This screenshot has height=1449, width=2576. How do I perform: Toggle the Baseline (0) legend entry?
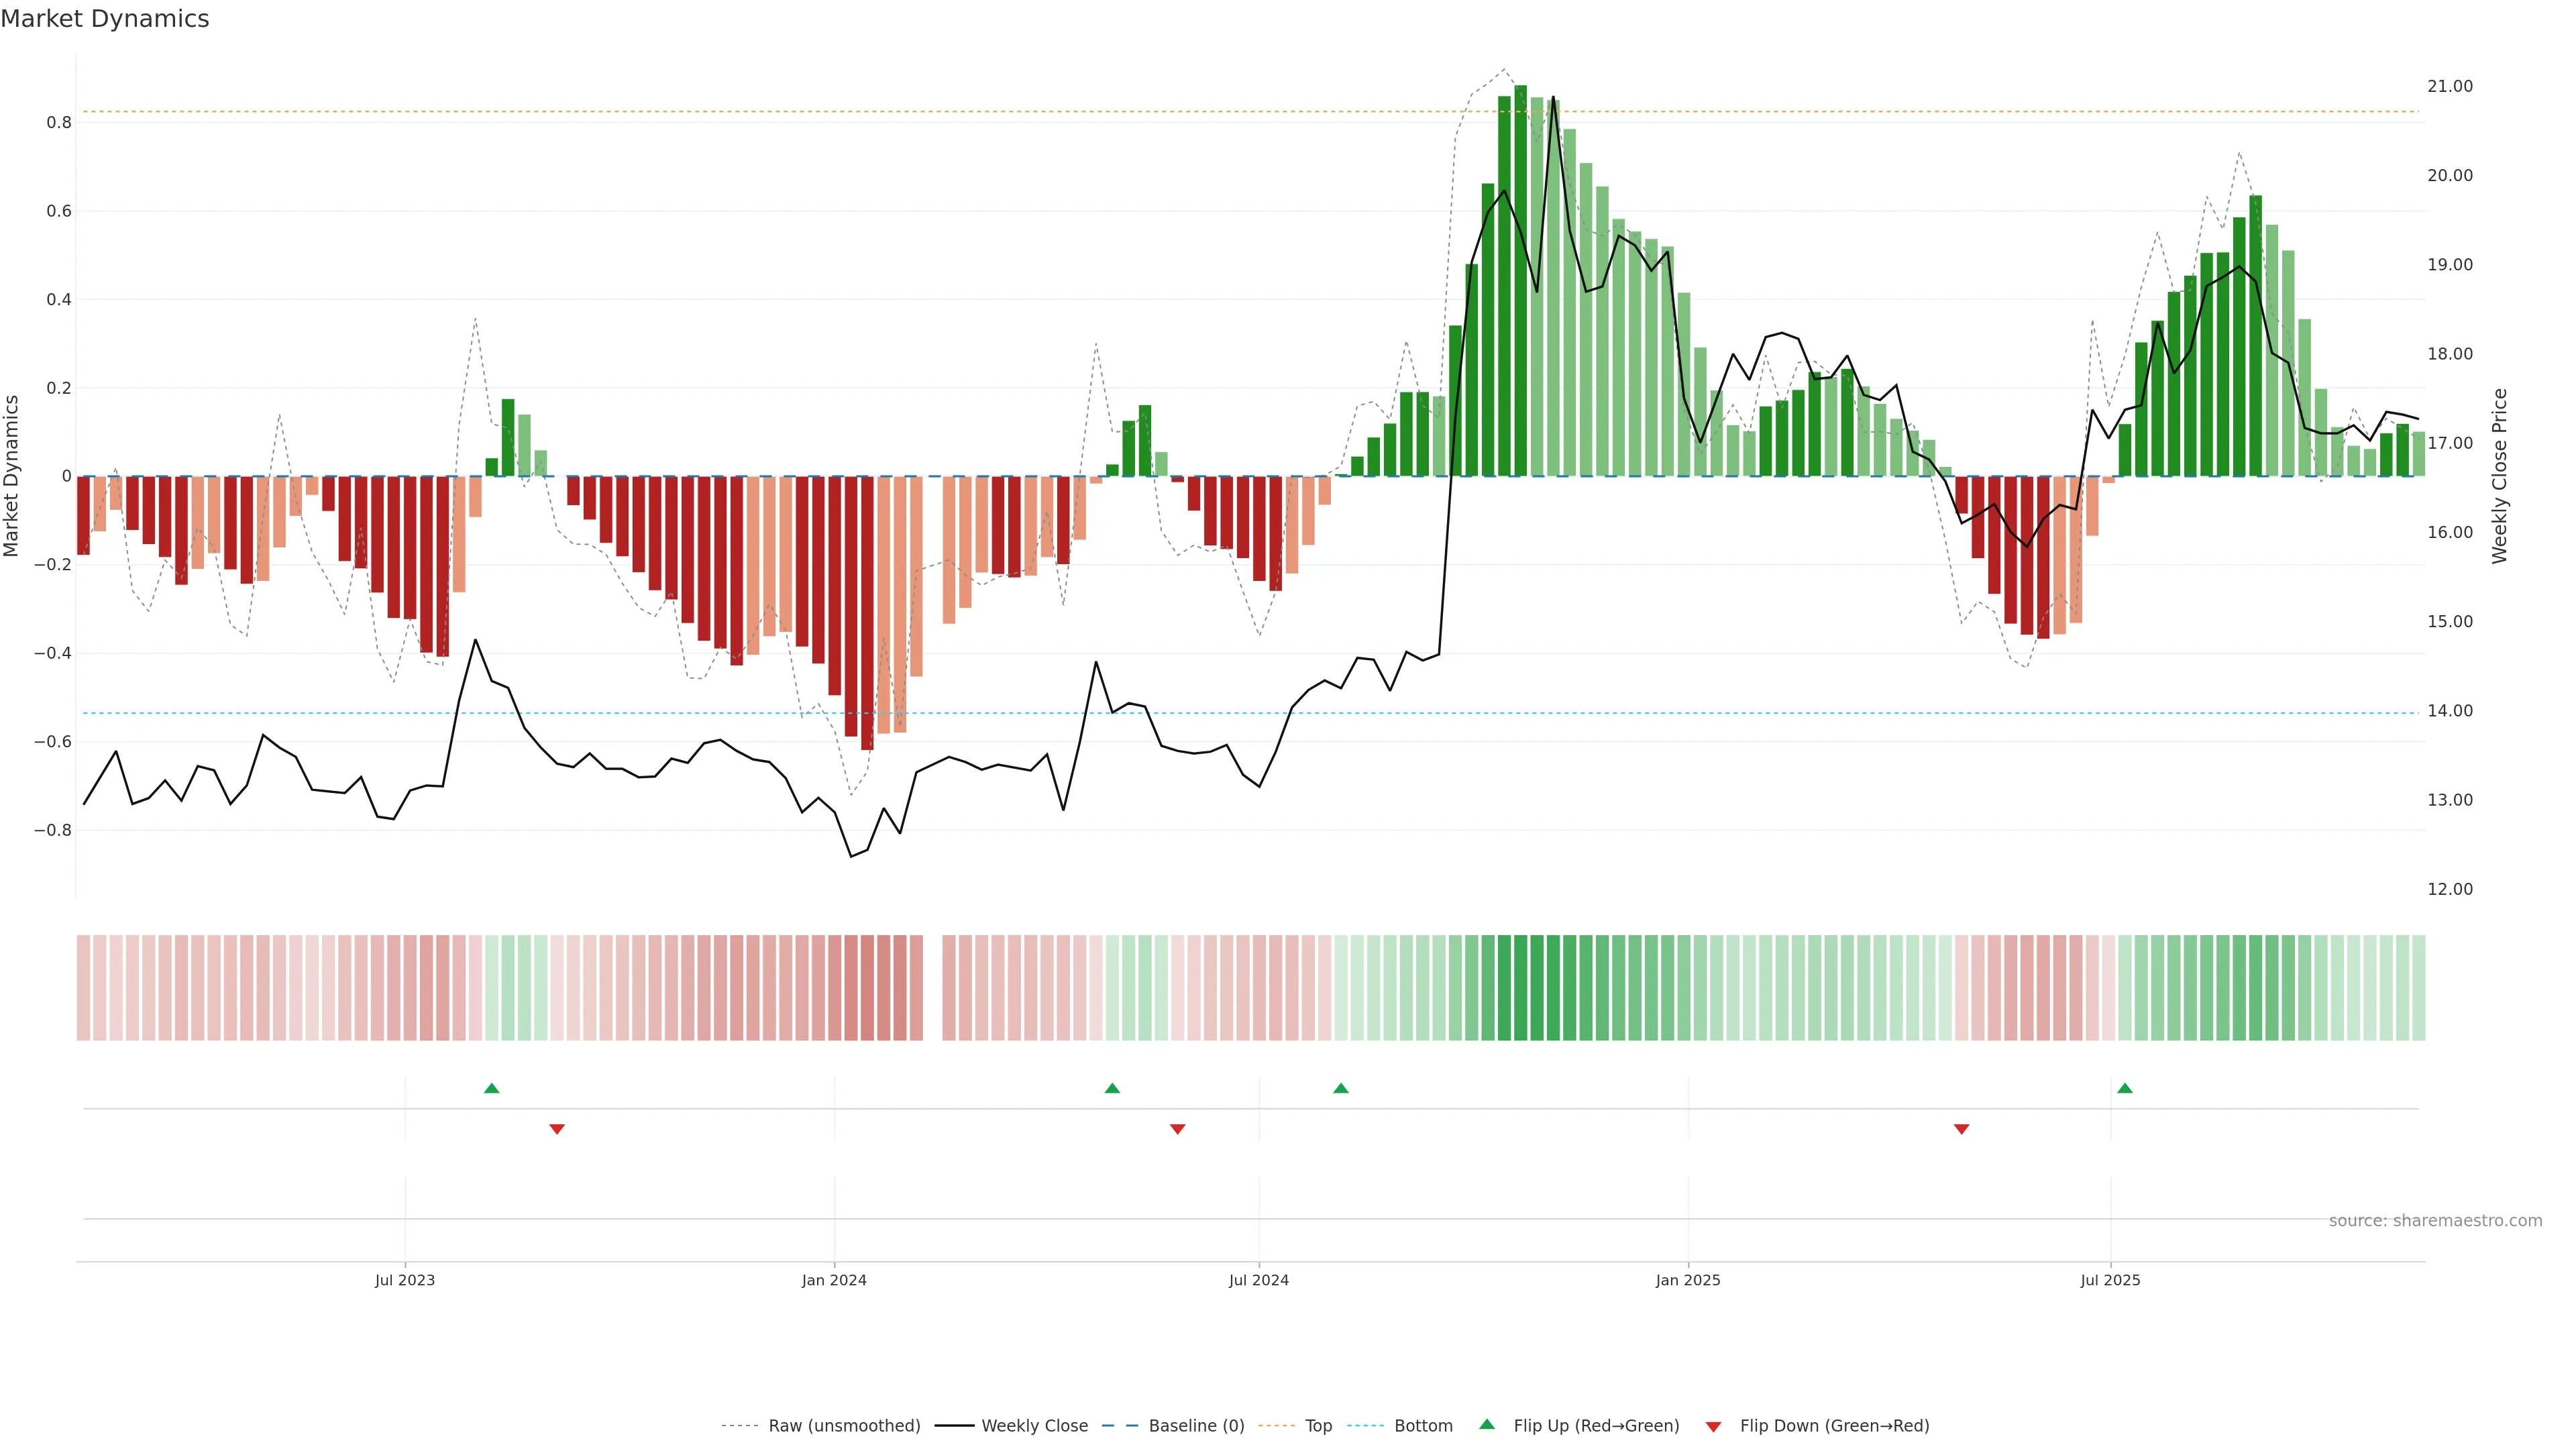(x=1196, y=1426)
